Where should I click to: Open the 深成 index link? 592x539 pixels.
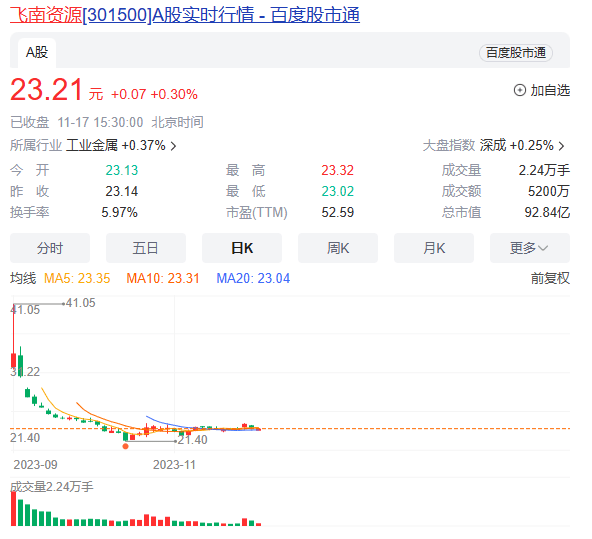(x=493, y=145)
